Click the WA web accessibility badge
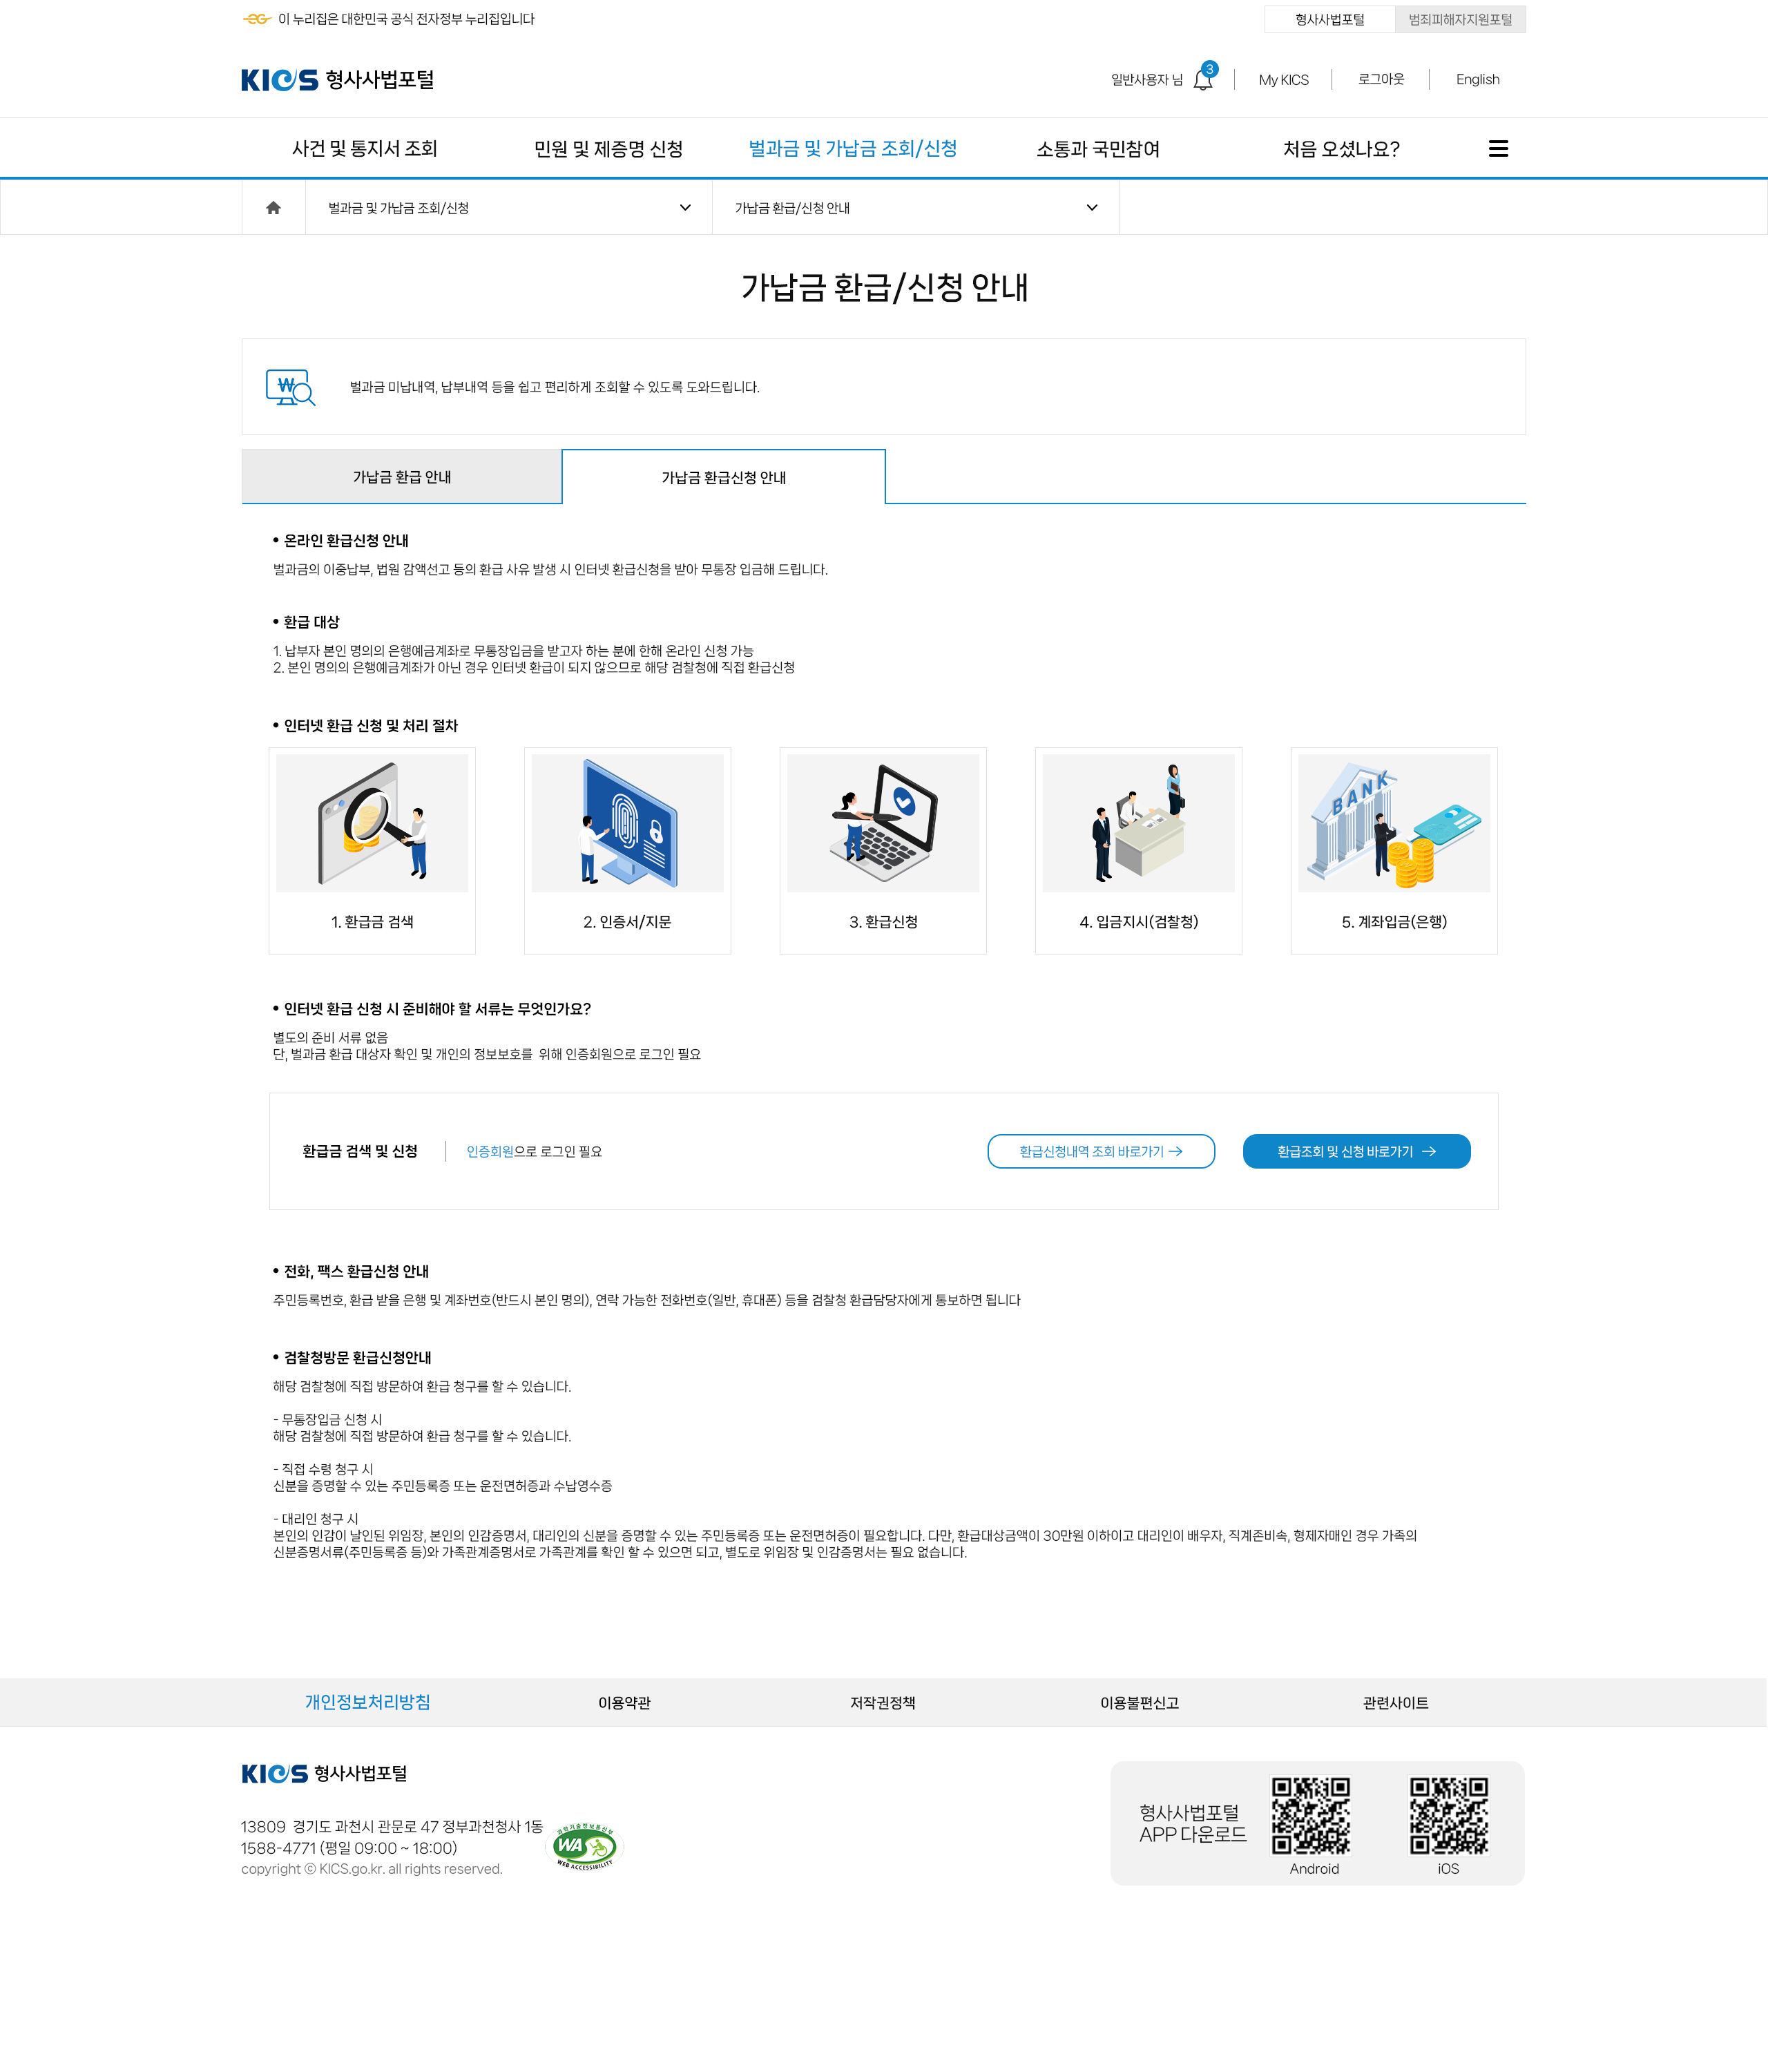1768x2072 pixels. point(585,1846)
